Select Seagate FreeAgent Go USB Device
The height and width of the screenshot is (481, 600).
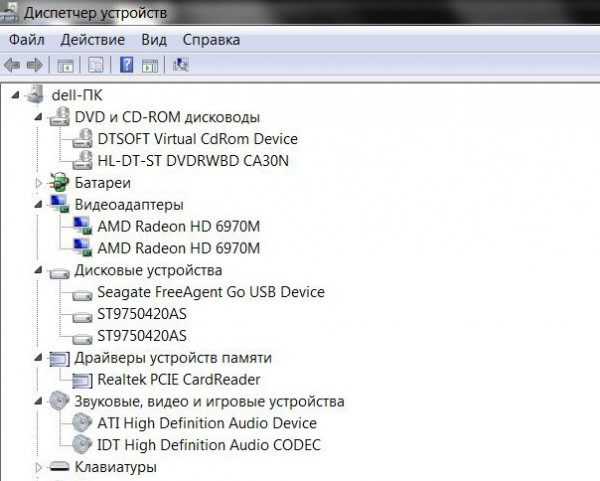[x=211, y=292]
